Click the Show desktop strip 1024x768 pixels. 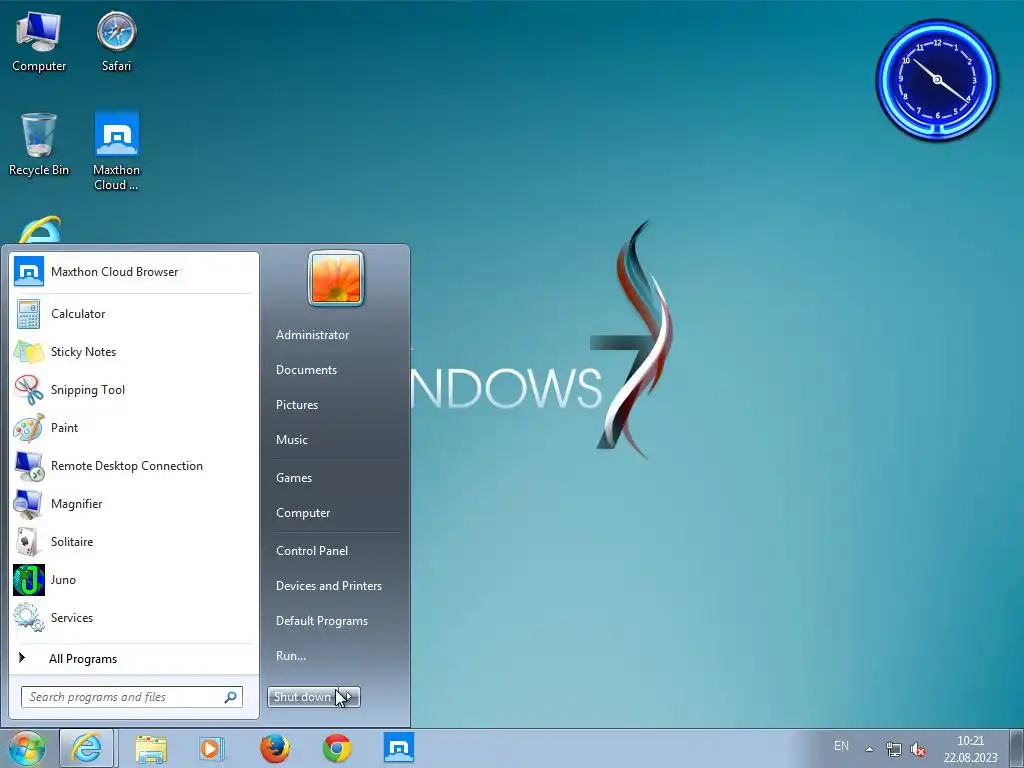1017,748
